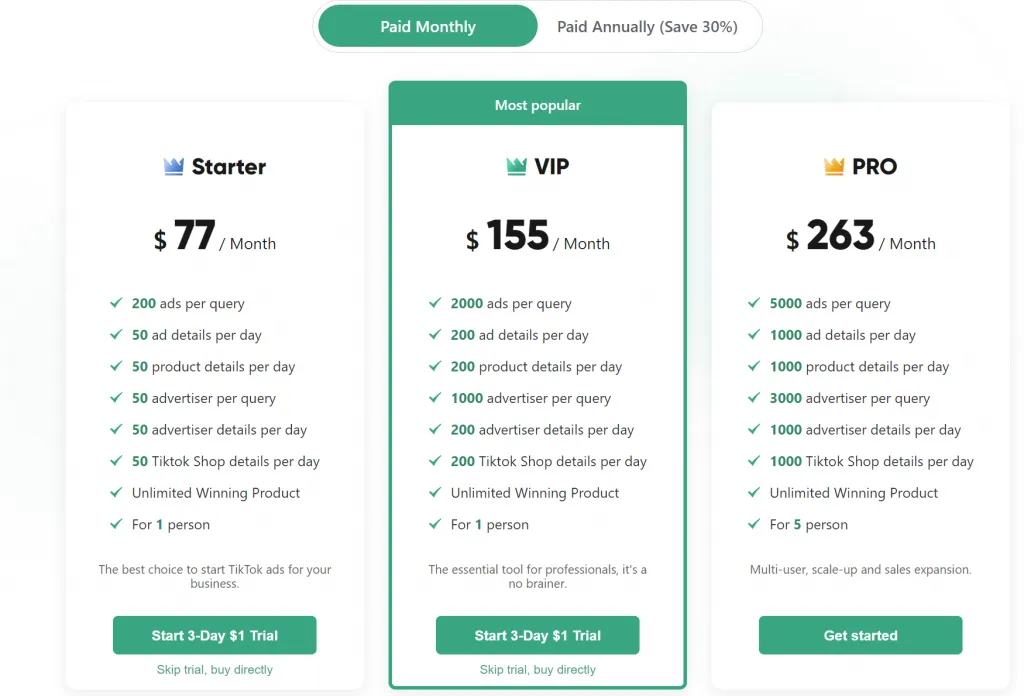Toggle the annual 30% savings plan
1024x696 pixels.
point(647,26)
